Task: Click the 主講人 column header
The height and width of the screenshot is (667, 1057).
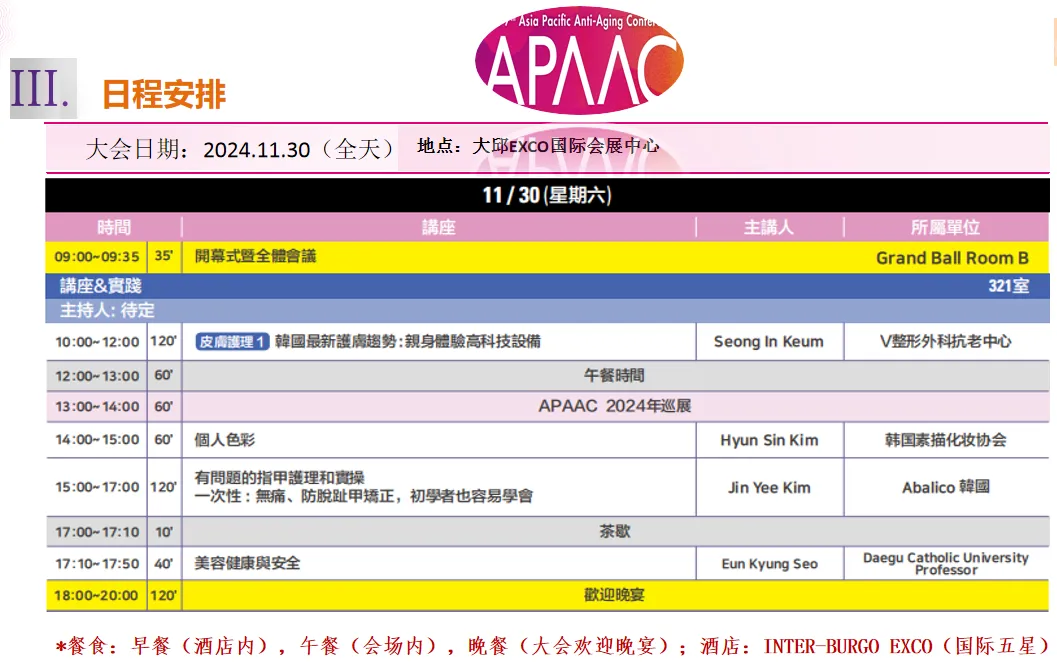Action: point(769,227)
